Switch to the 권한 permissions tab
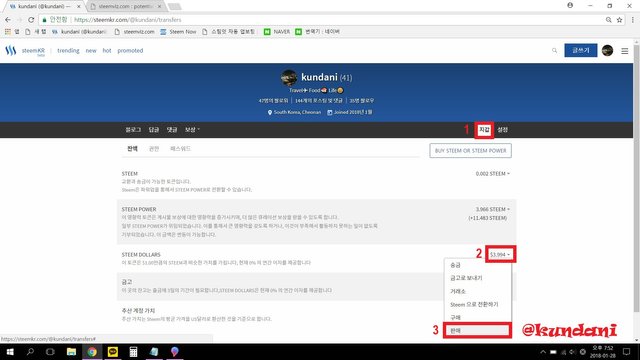Viewport: 640px width, 360px height. coord(154,149)
